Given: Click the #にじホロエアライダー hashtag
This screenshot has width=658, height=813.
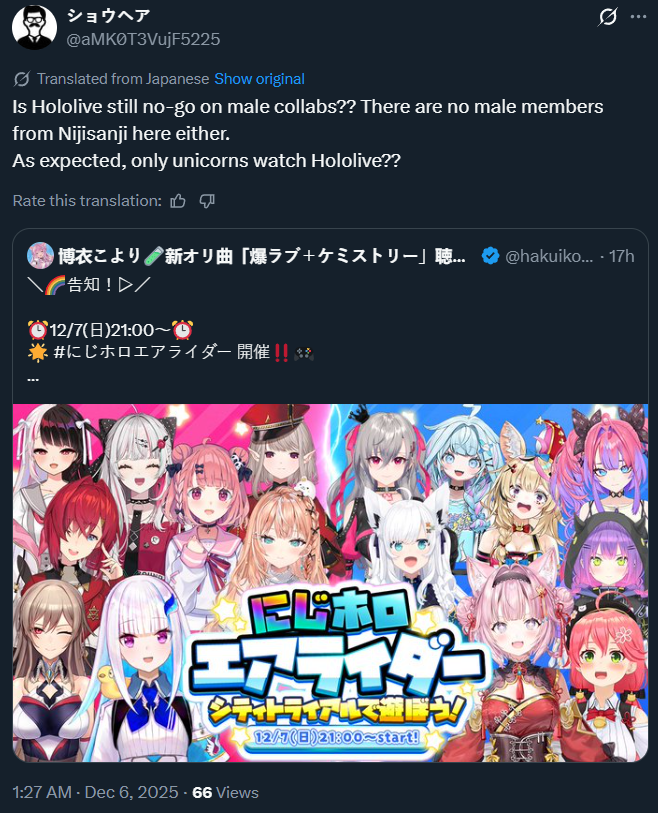Looking at the screenshot, I should 142,352.
